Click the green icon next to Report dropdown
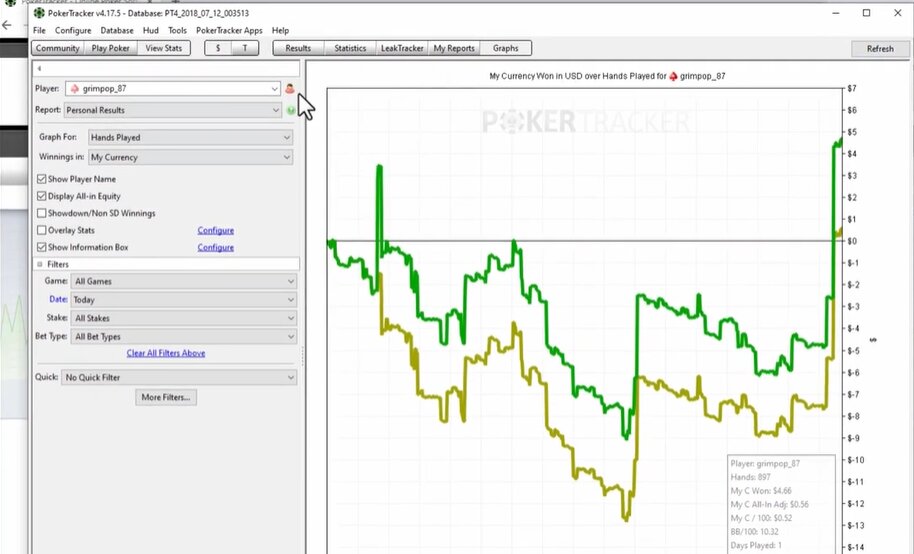 tap(291, 110)
